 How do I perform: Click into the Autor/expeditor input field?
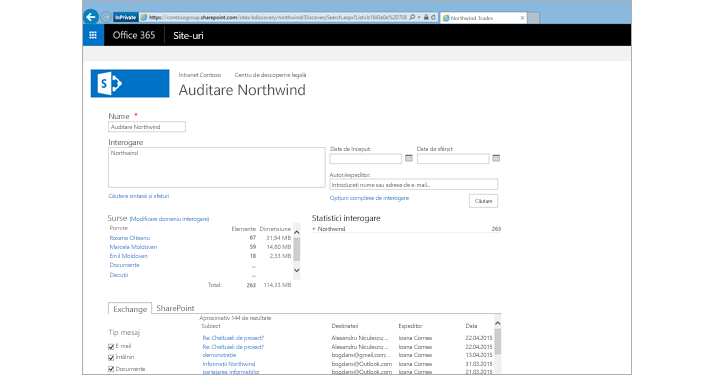click(x=413, y=185)
